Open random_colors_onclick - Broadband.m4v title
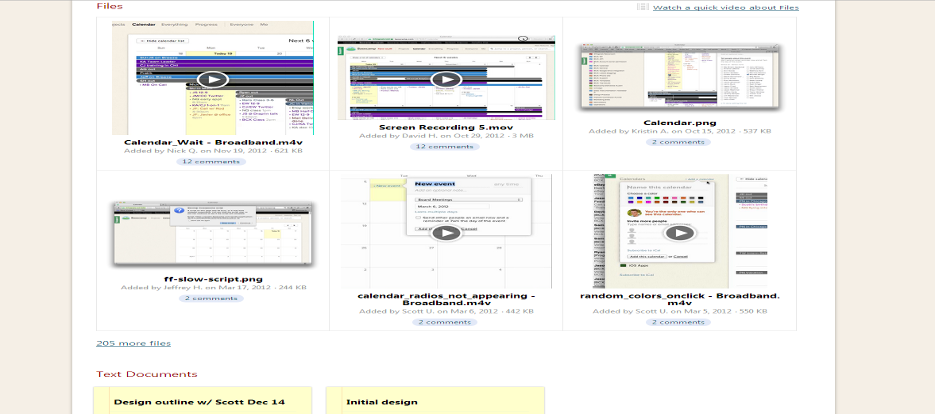The width and height of the screenshot is (935, 414). (x=680, y=299)
